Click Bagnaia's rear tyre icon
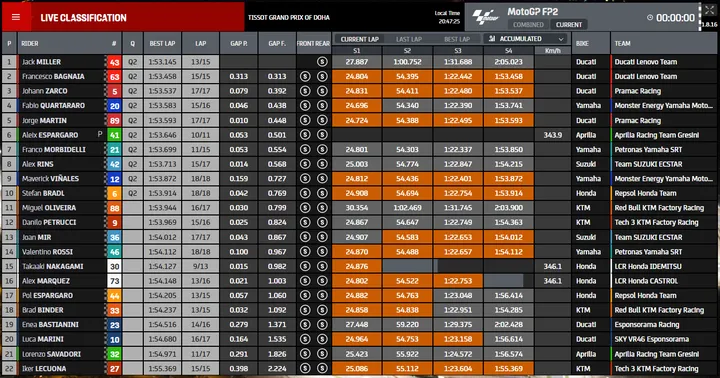The image size is (720, 378). (322, 76)
